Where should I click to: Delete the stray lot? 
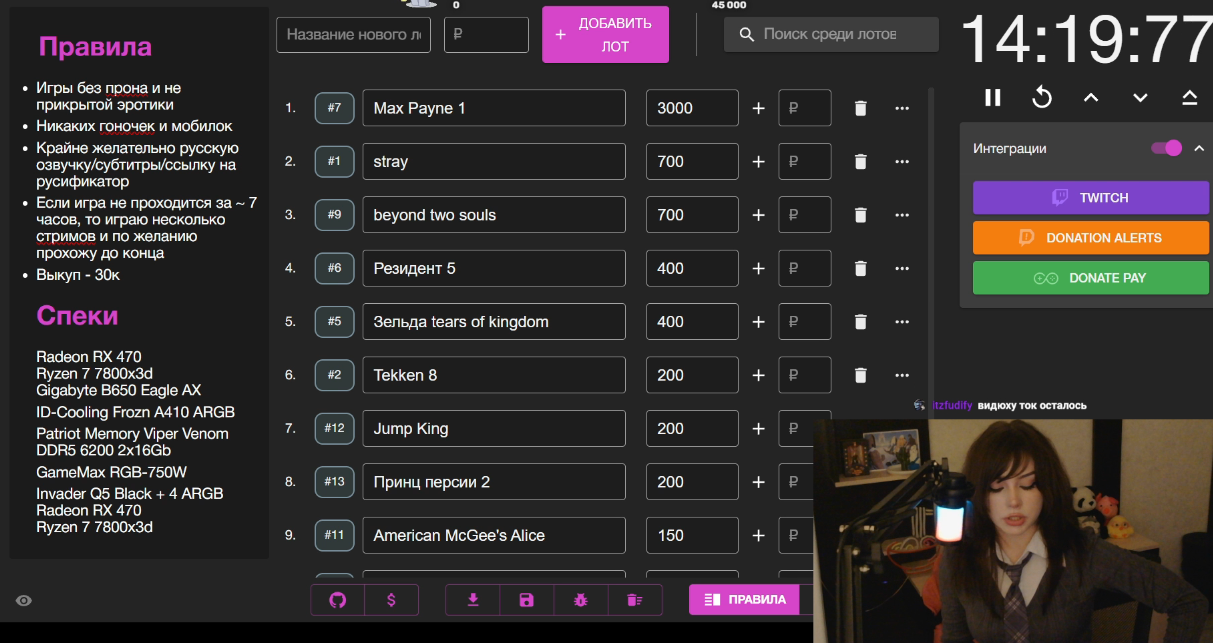[x=860, y=162]
